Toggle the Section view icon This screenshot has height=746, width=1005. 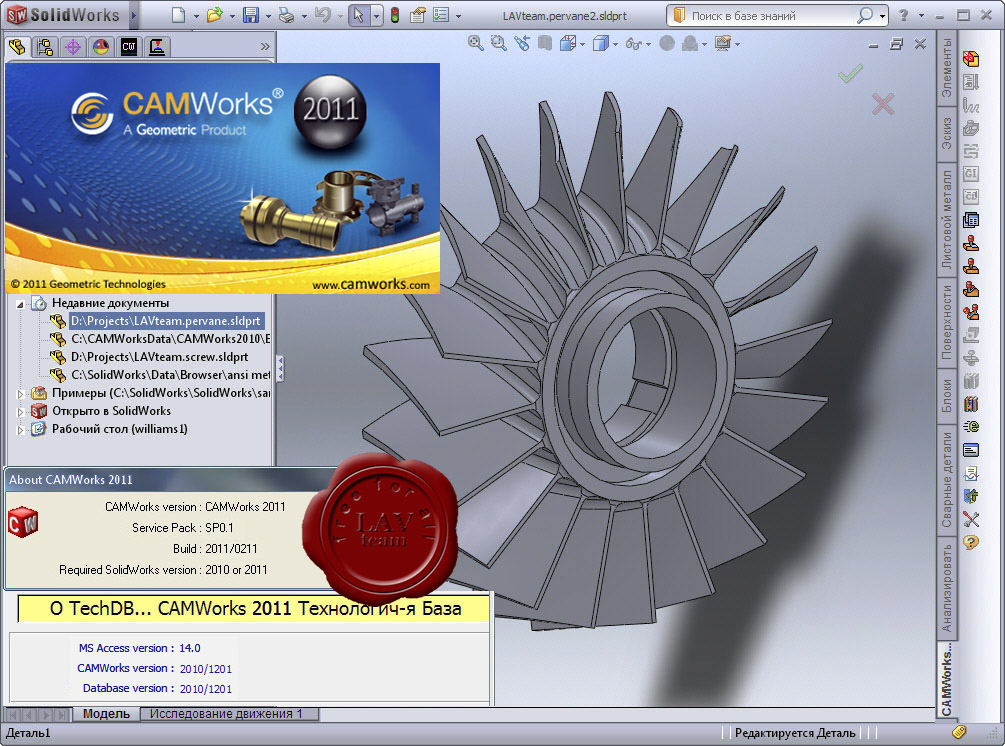pyautogui.click(x=545, y=44)
